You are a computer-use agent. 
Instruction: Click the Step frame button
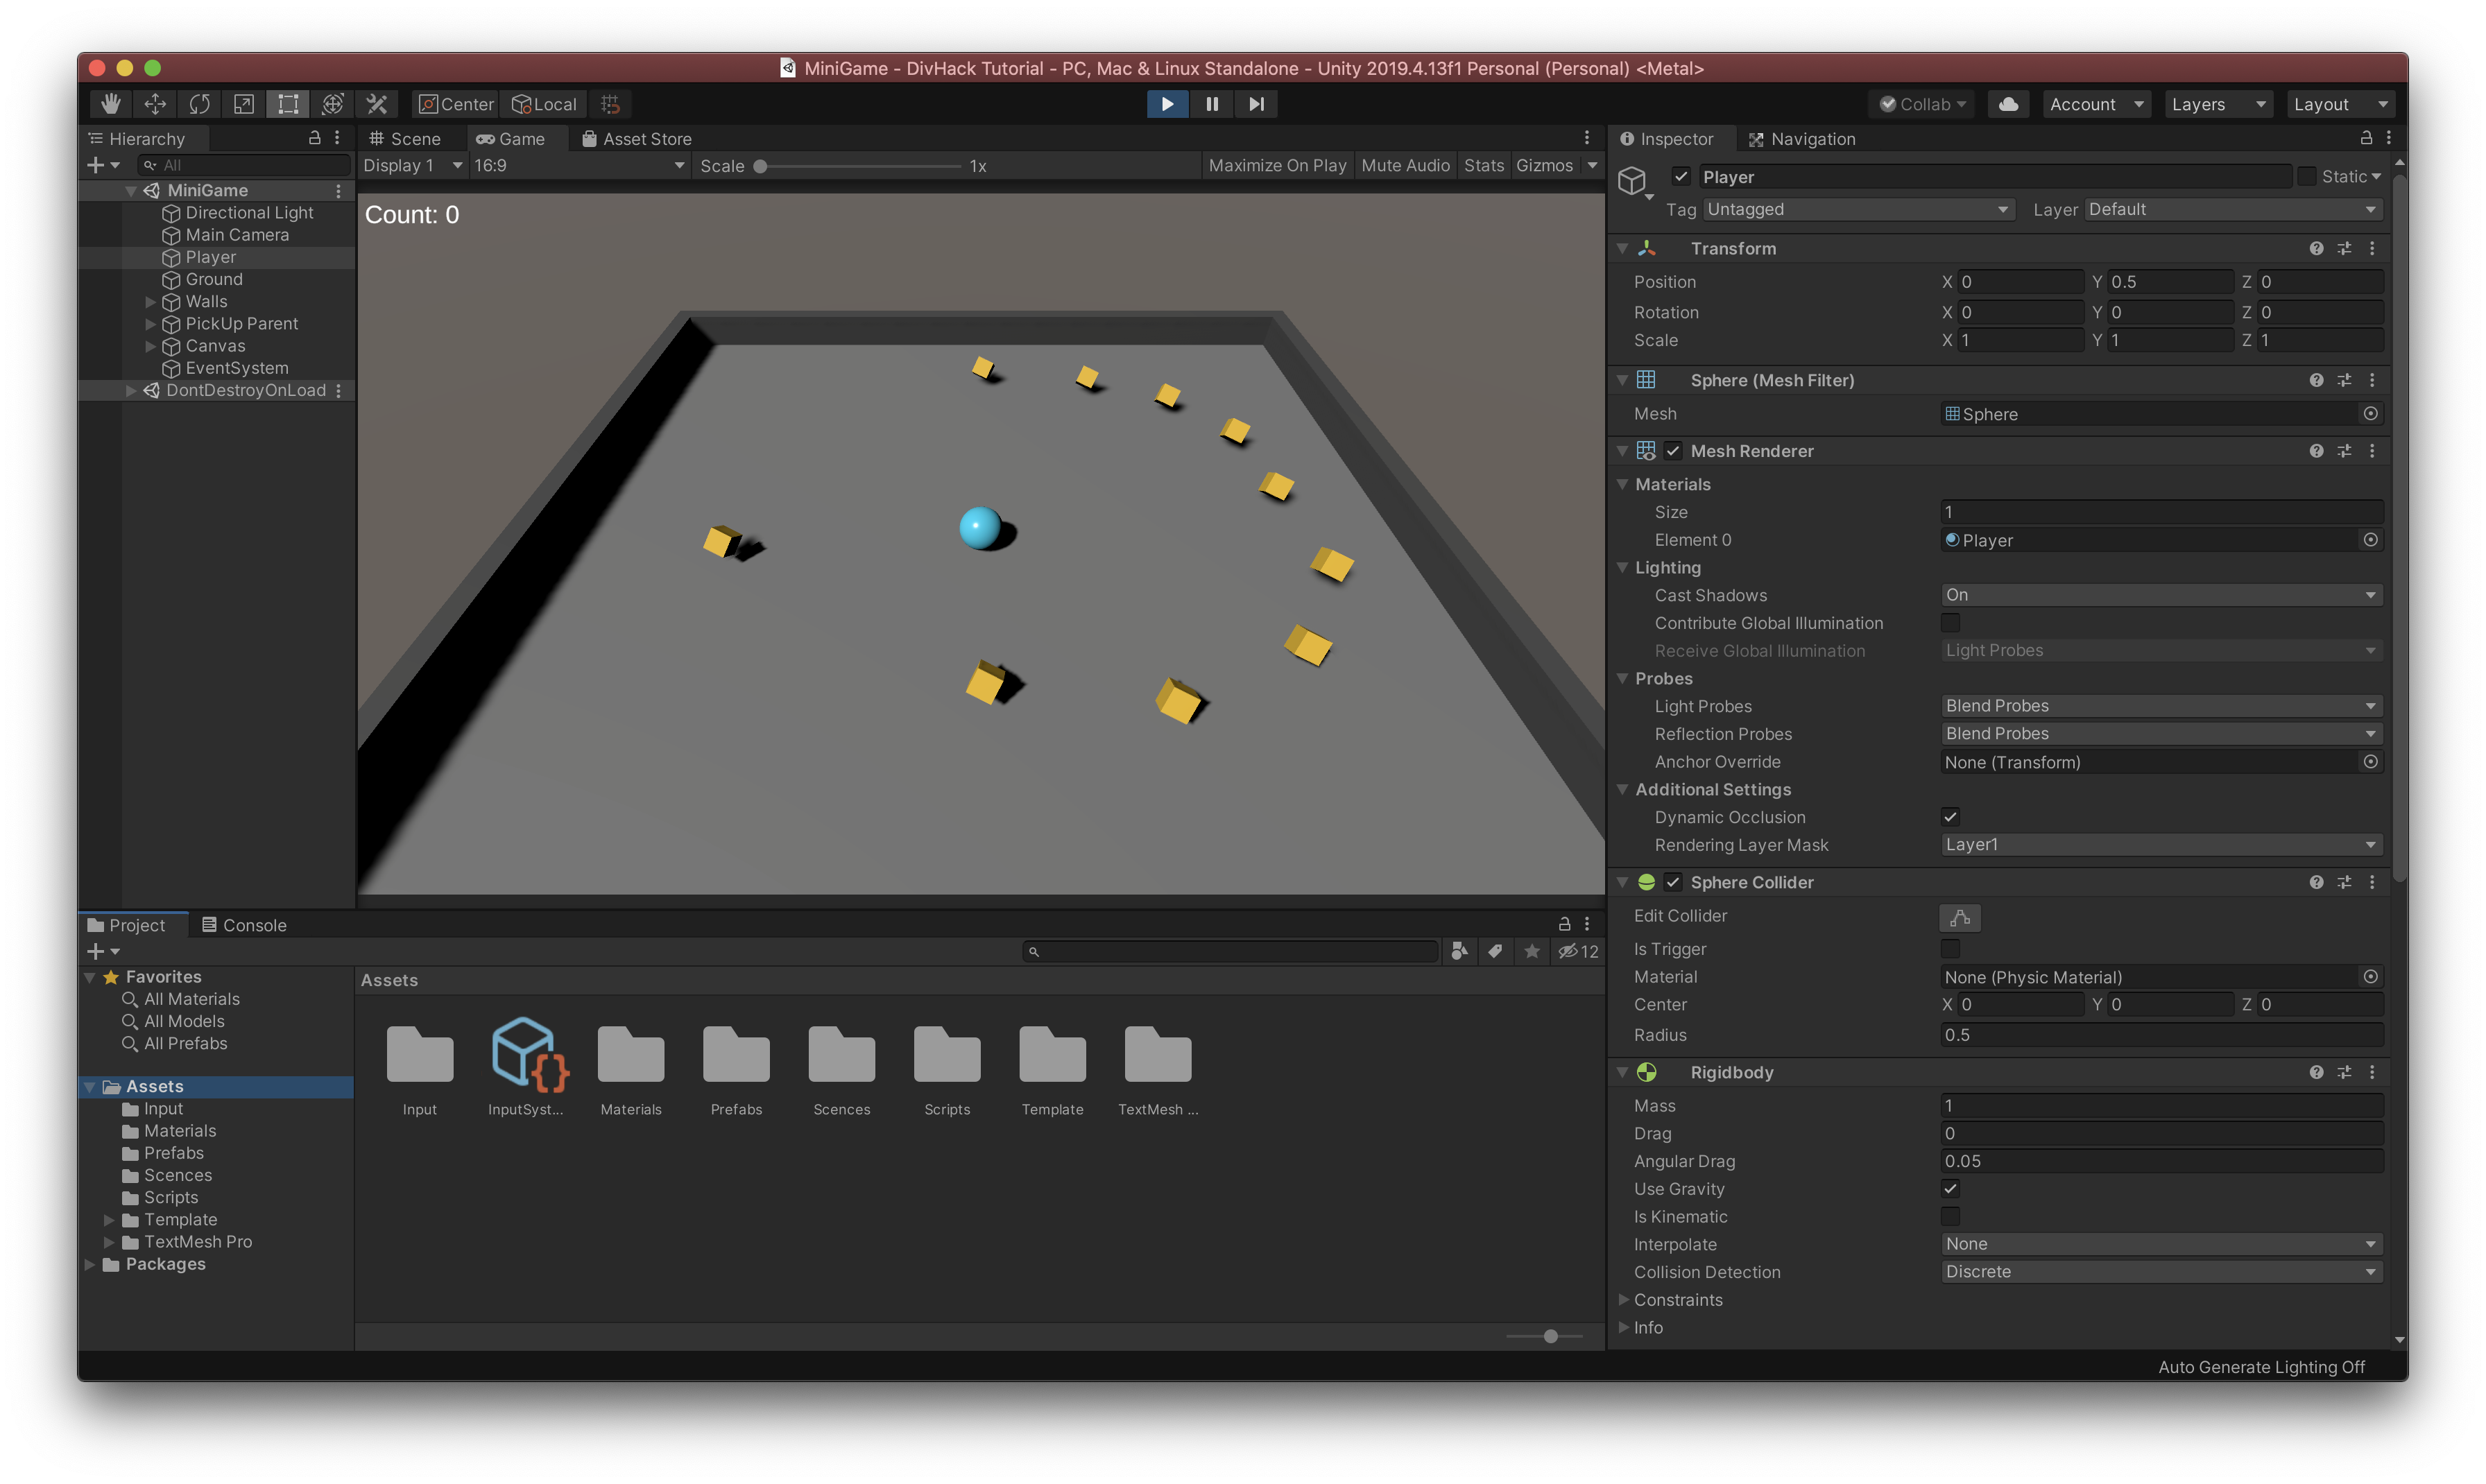pos(1256,104)
